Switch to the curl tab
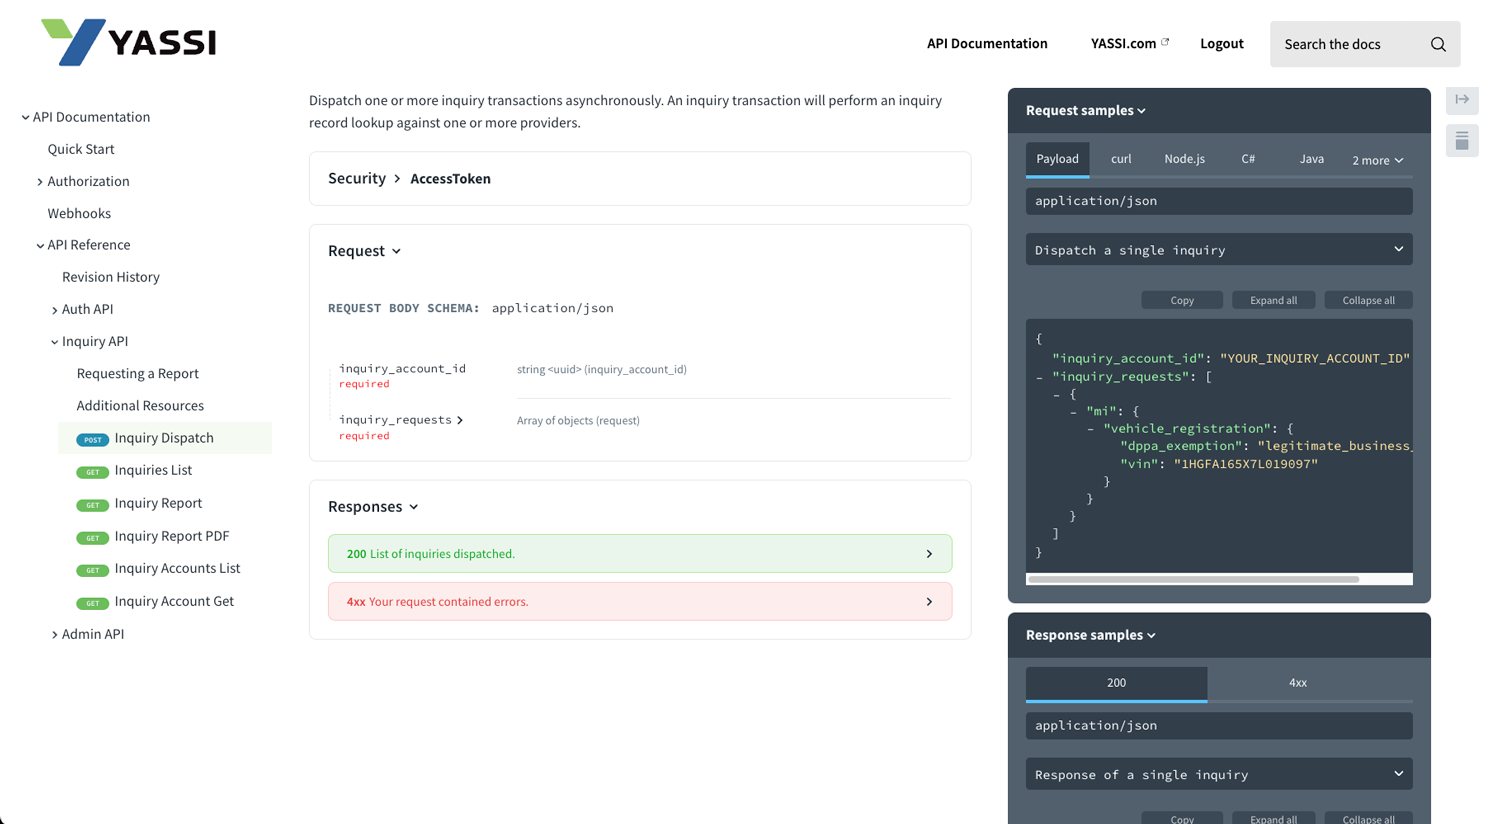1500x824 pixels. tap(1121, 158)
